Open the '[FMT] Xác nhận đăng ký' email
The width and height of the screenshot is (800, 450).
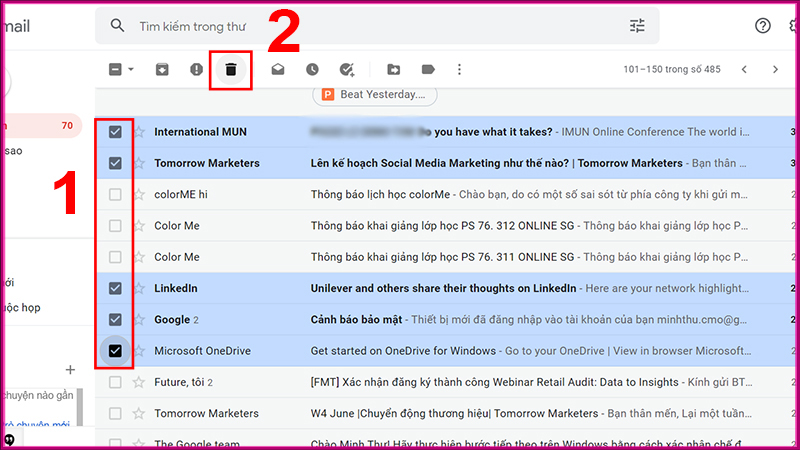pyautogui.click(x=494, y=382)
